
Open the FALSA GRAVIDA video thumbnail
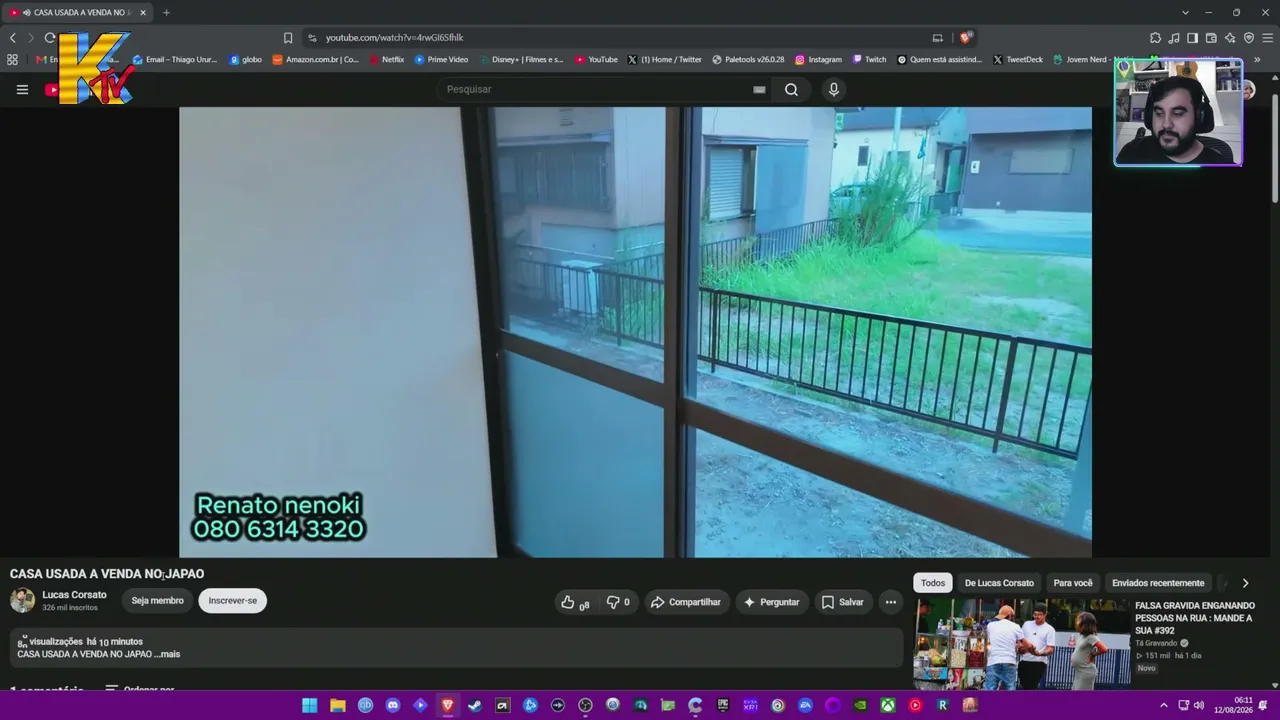coord(1022,643)
